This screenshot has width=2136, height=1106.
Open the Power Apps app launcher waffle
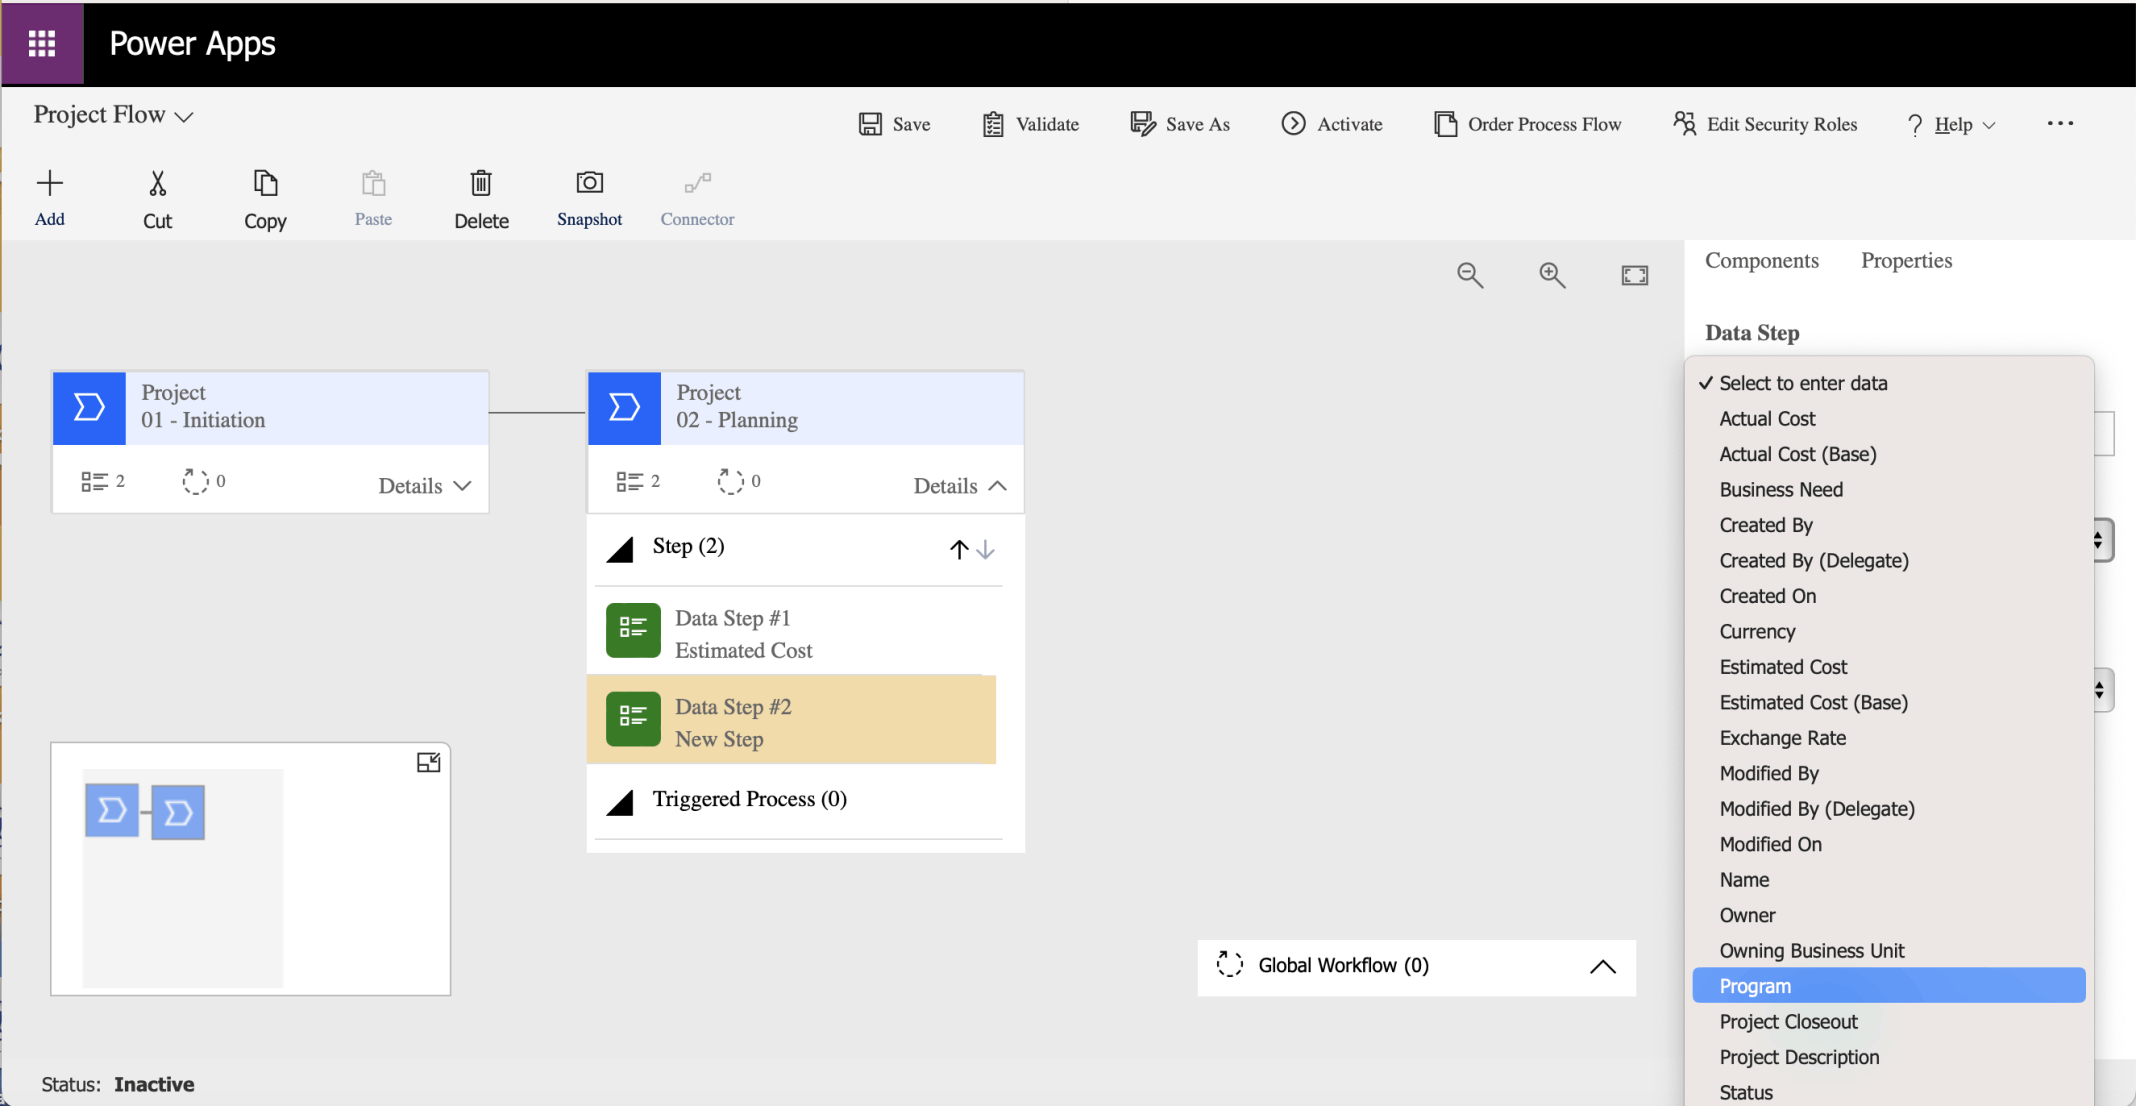[42, 44]
